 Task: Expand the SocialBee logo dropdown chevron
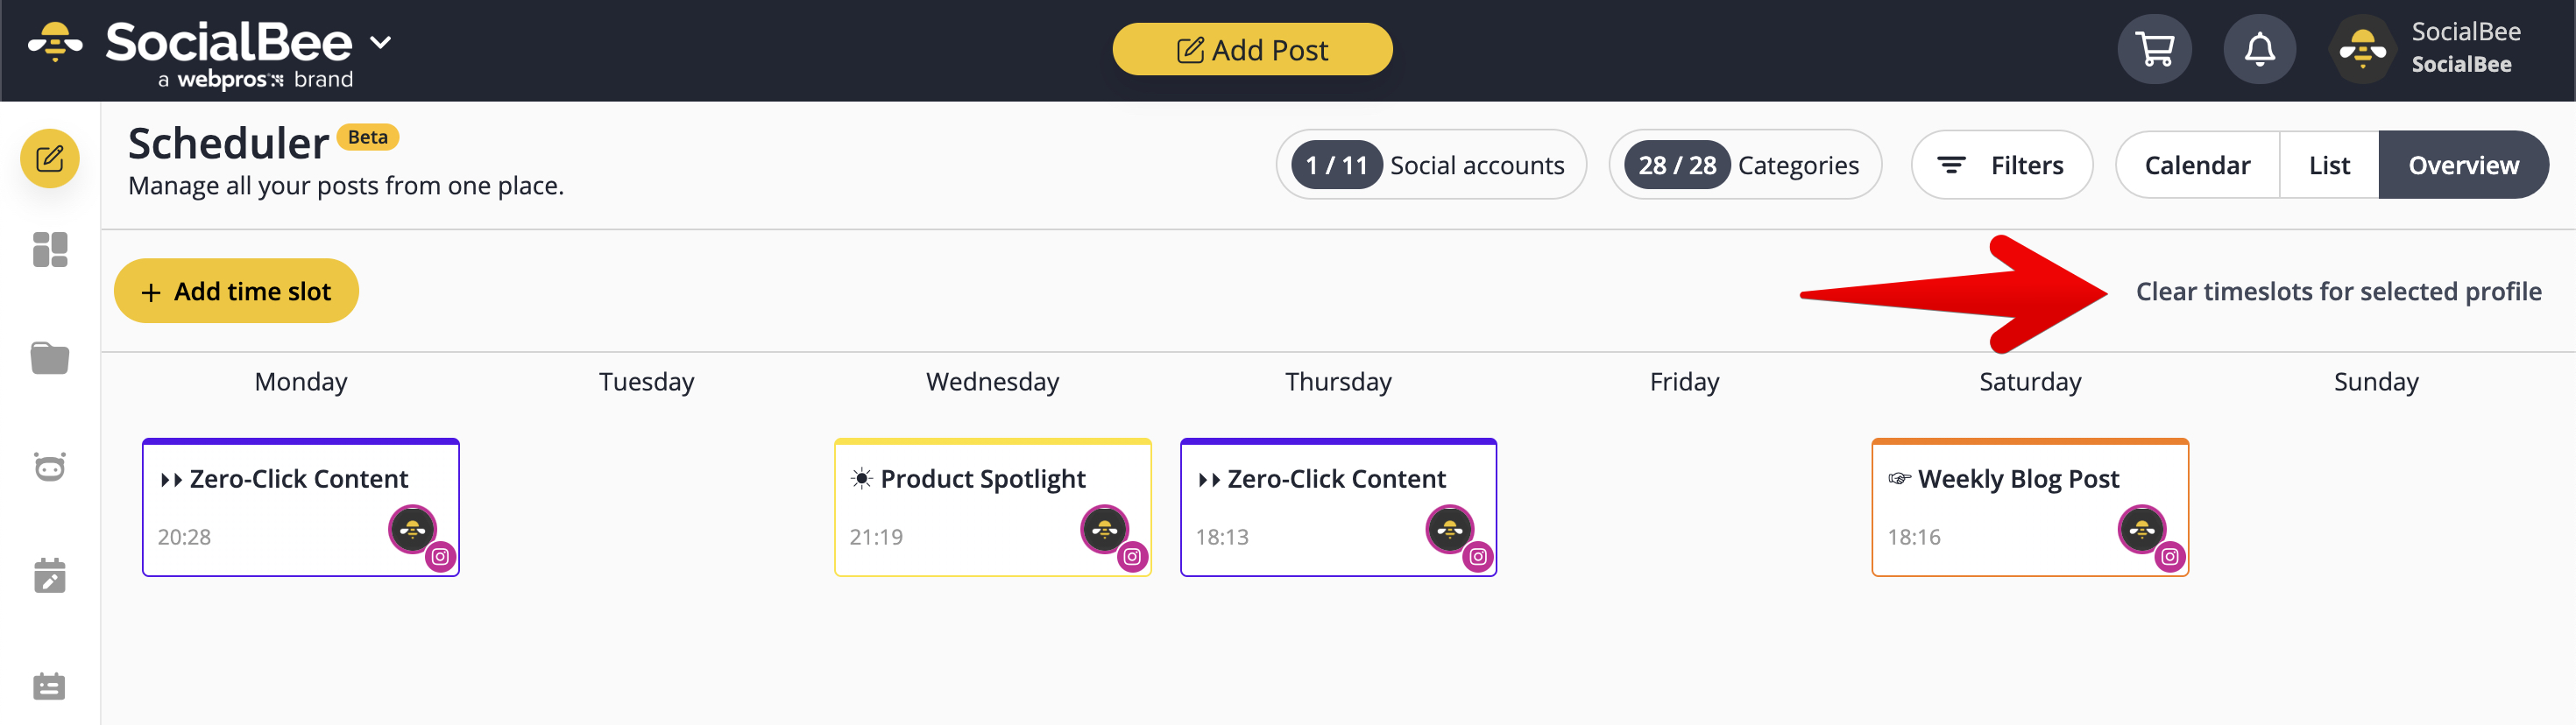[380, 43]
